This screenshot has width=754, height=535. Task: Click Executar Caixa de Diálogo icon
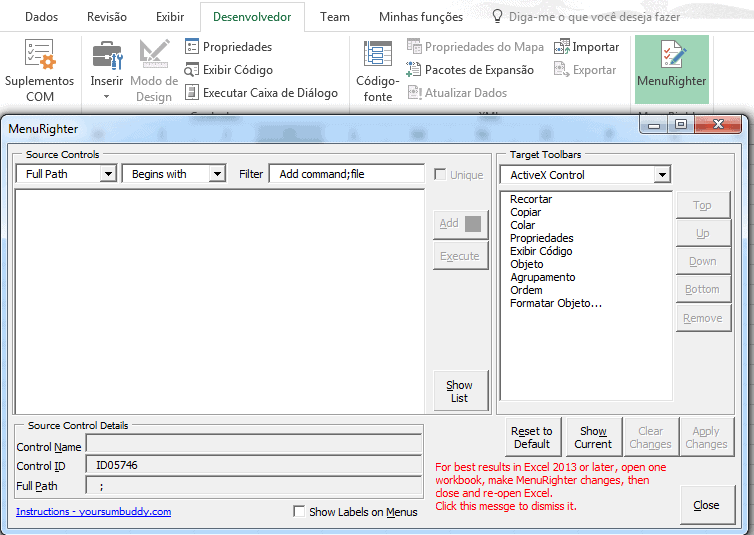(193, 93)
